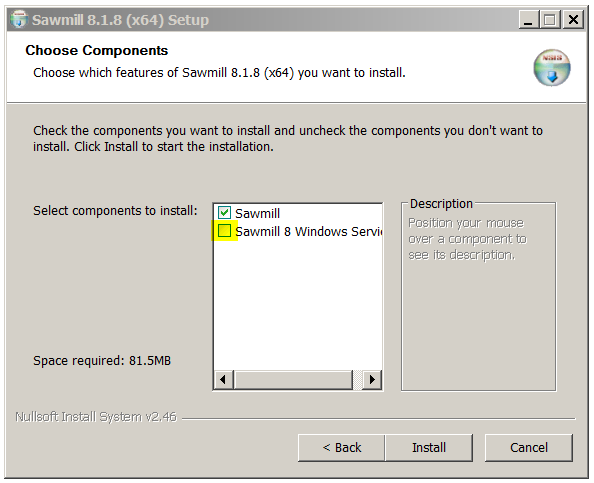Enable the Sawmill 8 Windows Service checkbox

point(224,231)
